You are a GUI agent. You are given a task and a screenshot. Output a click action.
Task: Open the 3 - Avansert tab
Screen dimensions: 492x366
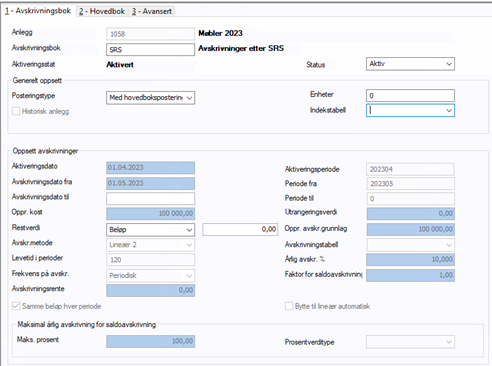tap(152, 11)
